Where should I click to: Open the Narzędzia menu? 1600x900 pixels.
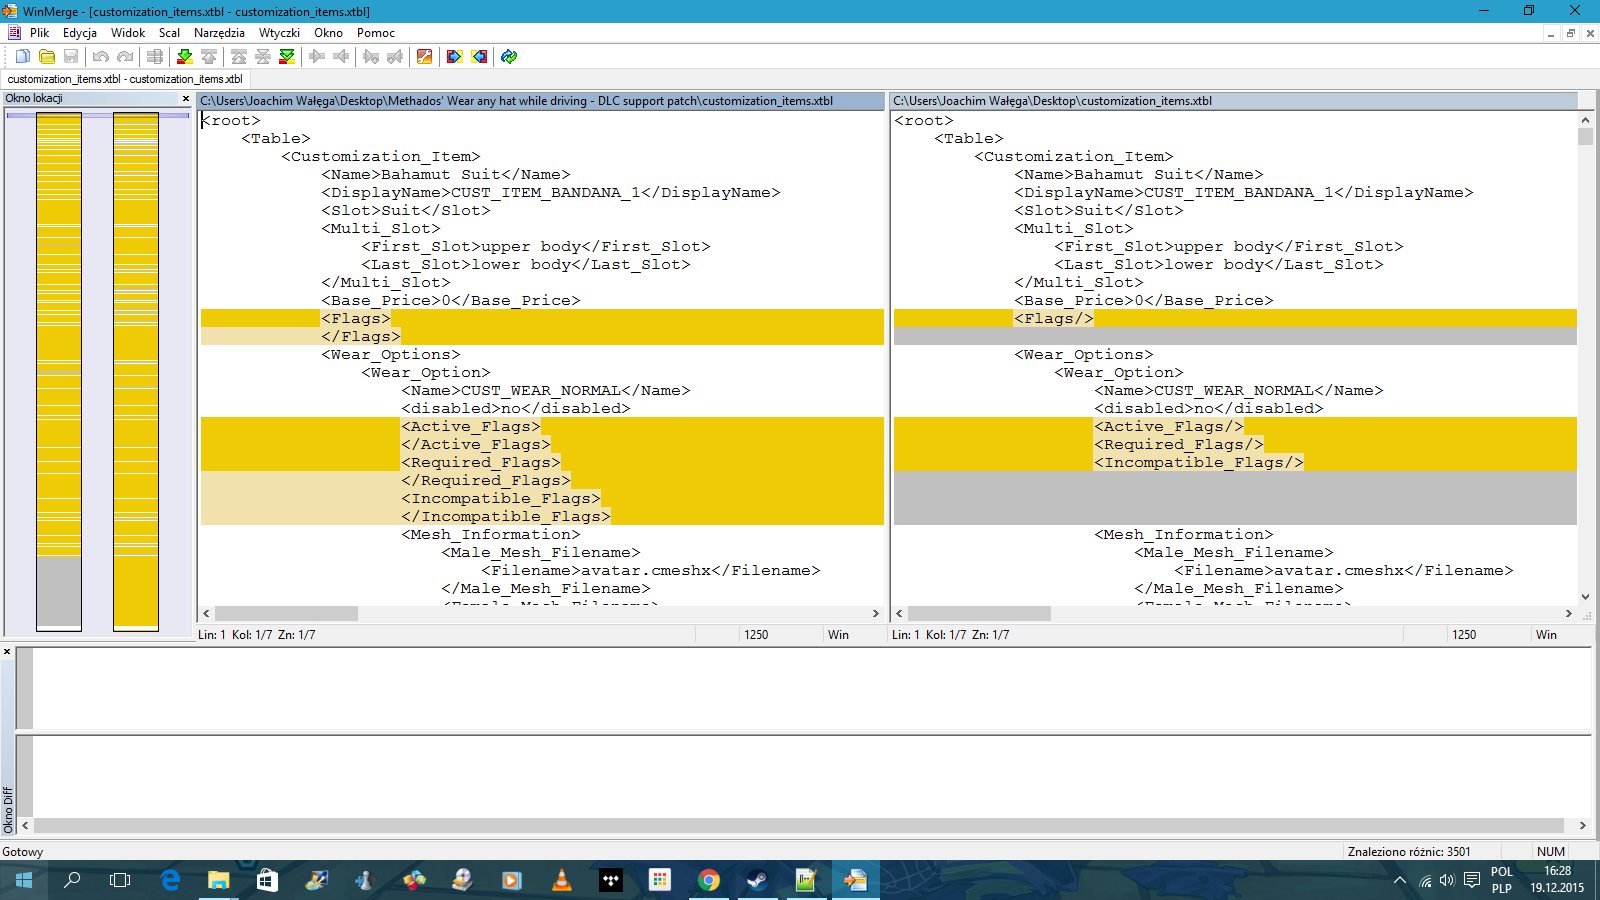(x=219, y=33)
